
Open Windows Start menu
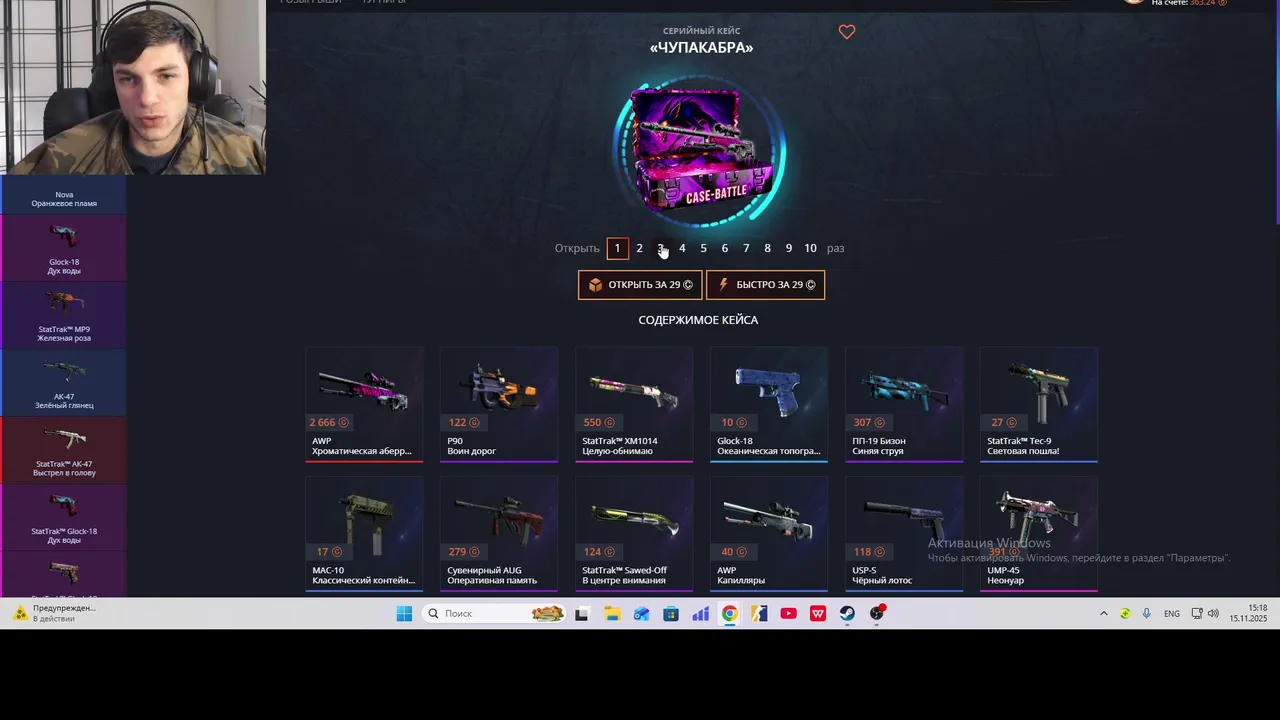click(x=404, y=613)
